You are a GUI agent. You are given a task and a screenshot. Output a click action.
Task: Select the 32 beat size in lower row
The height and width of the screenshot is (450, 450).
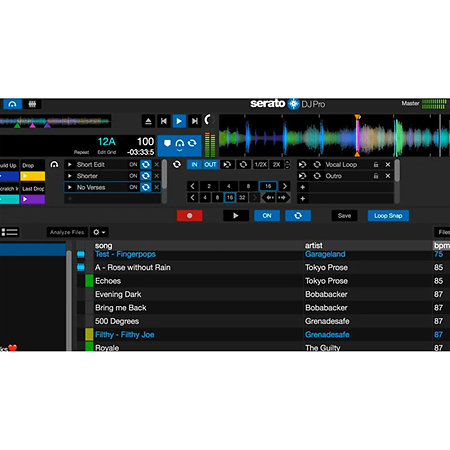(242, 198)
